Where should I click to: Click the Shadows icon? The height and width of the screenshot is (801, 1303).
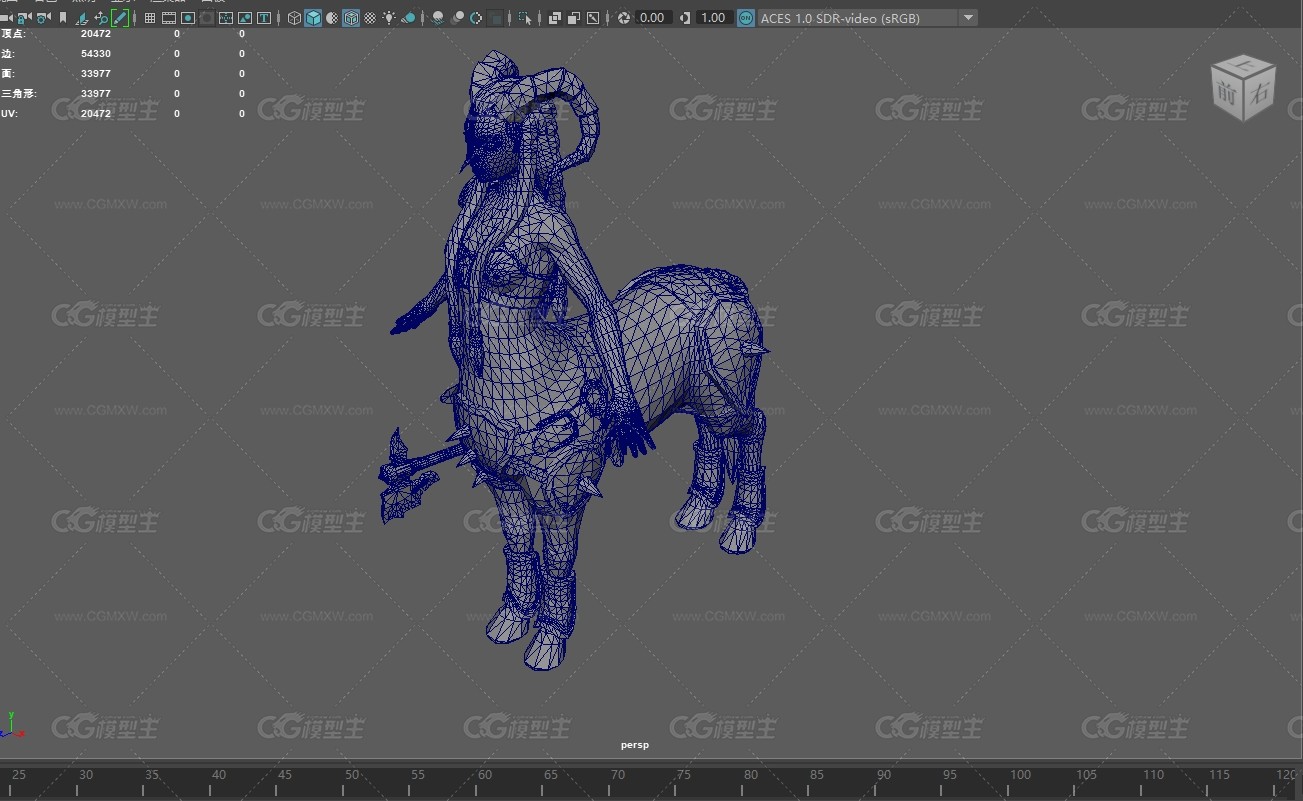pyautogui.click(x=408, y=18)
